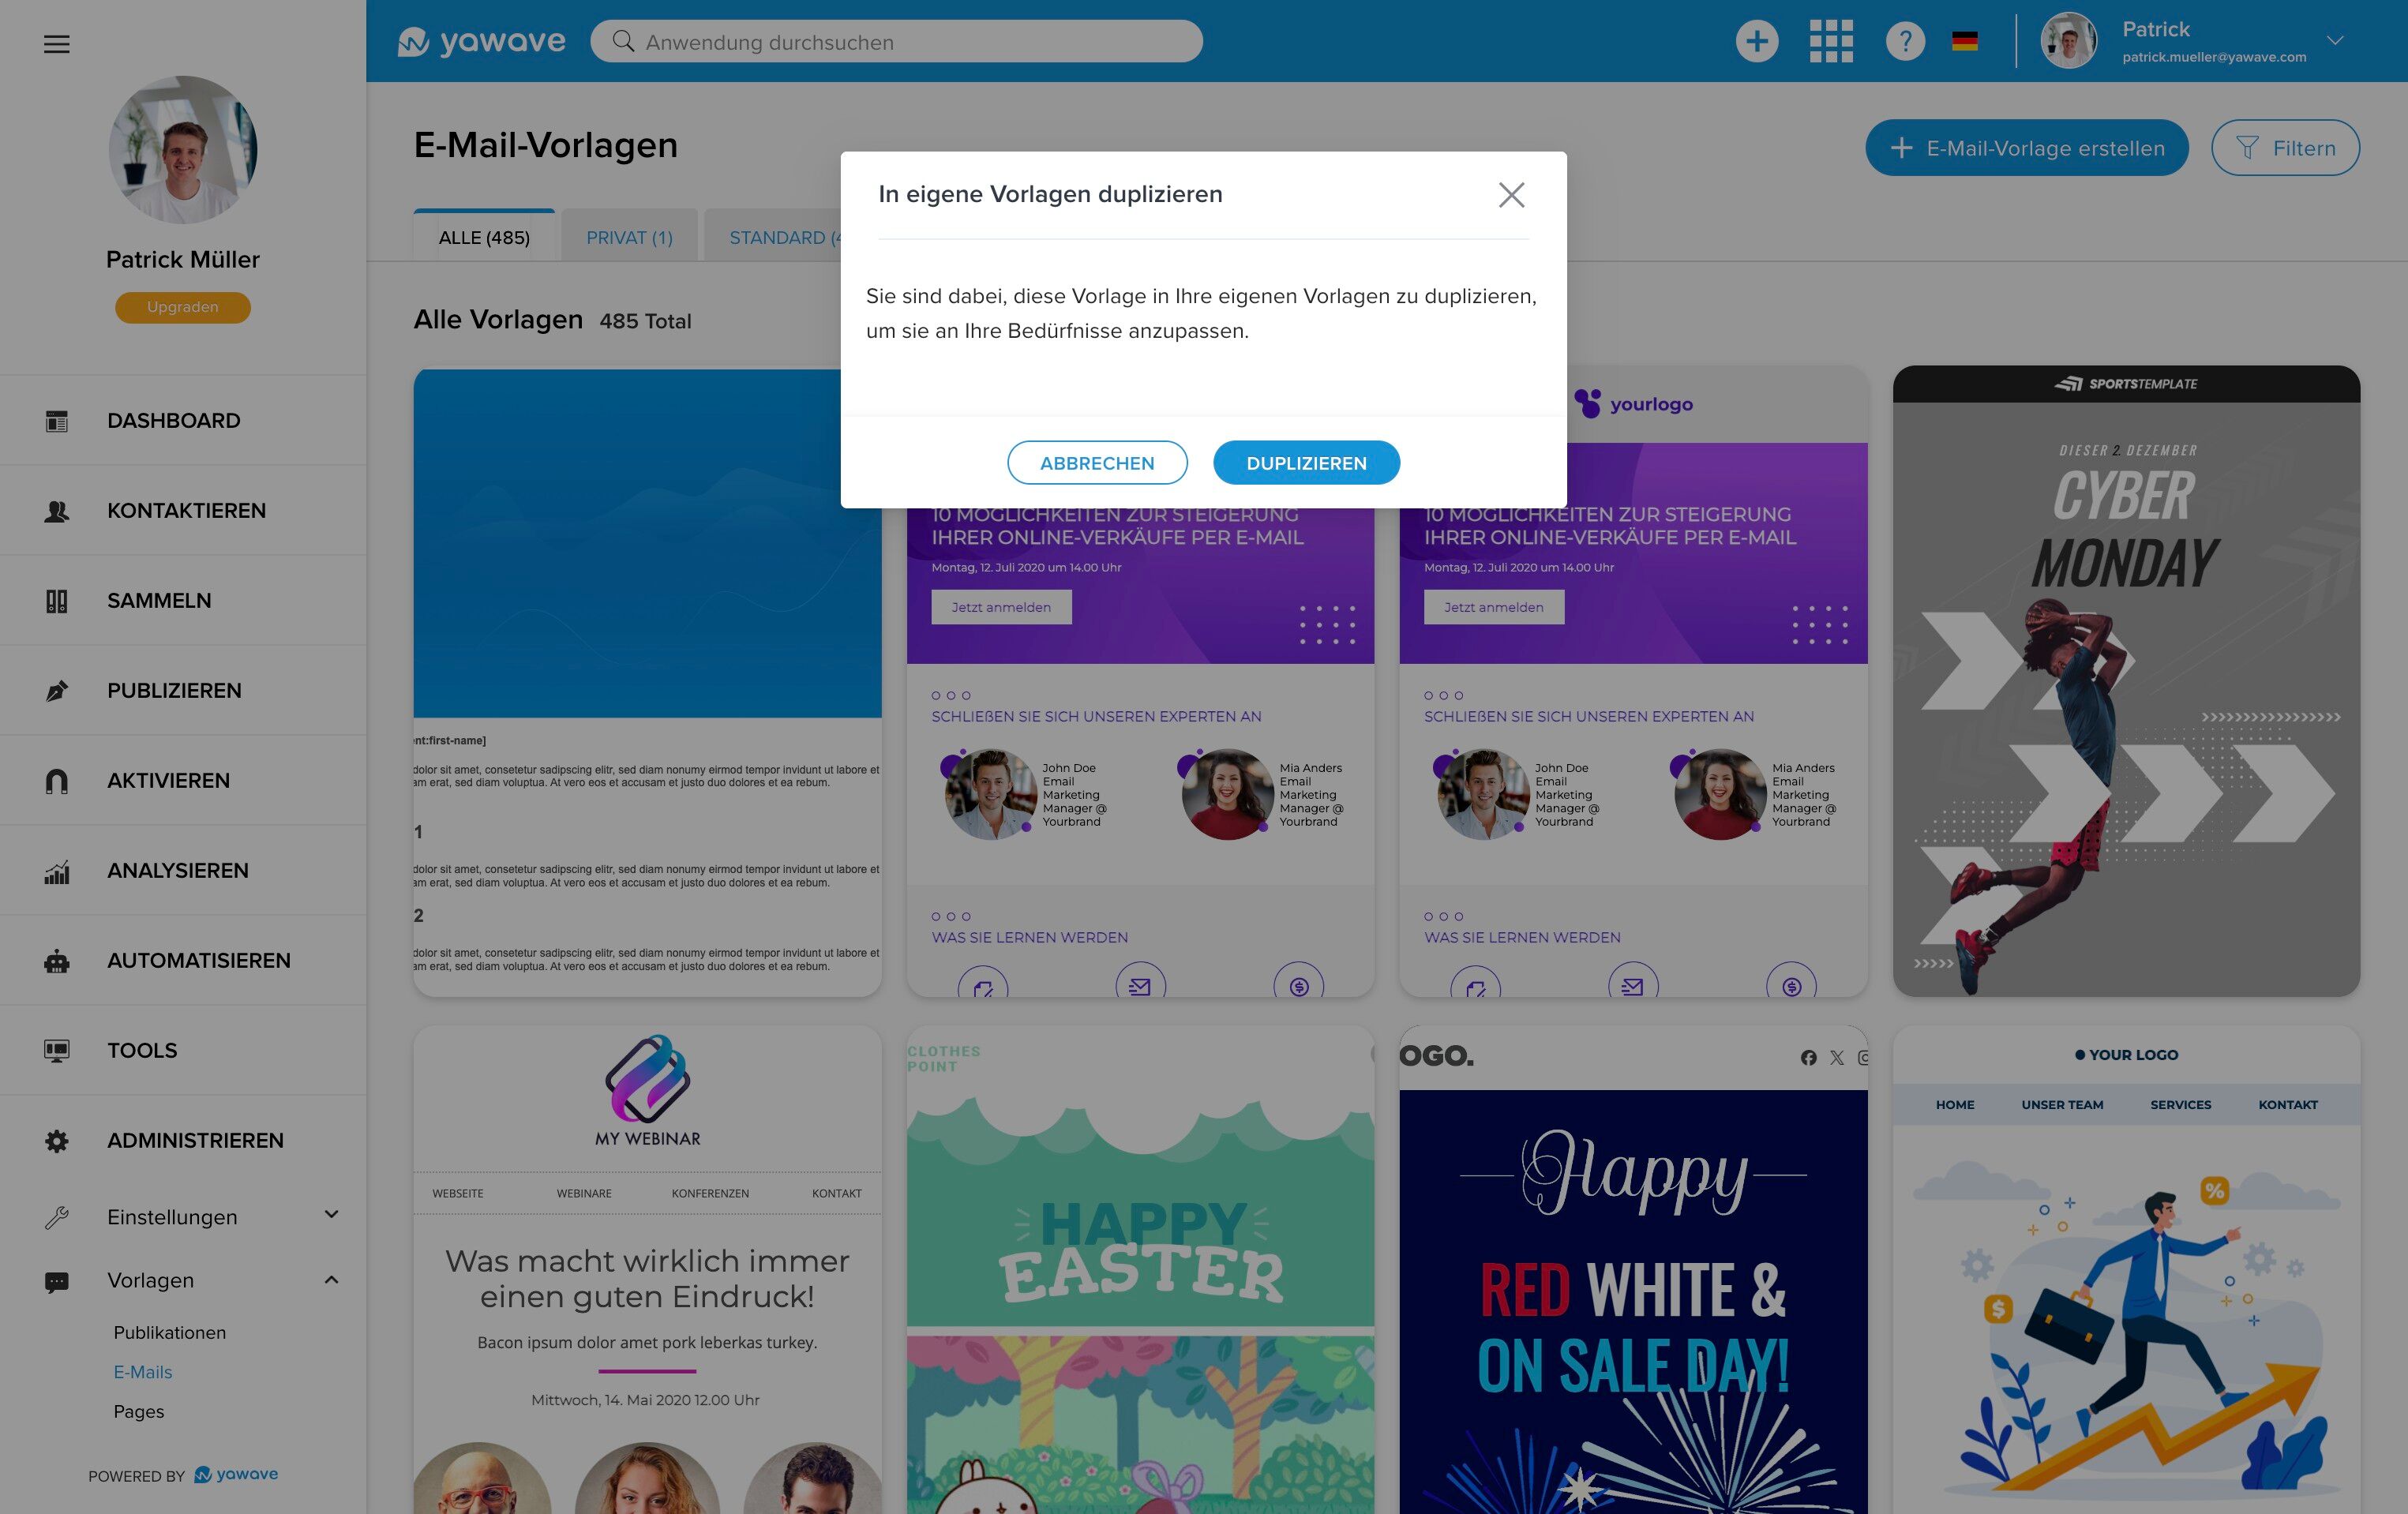Open the Cyber Monday template thumbnail
The image size is (2408, 1514).
[2125, 680]
